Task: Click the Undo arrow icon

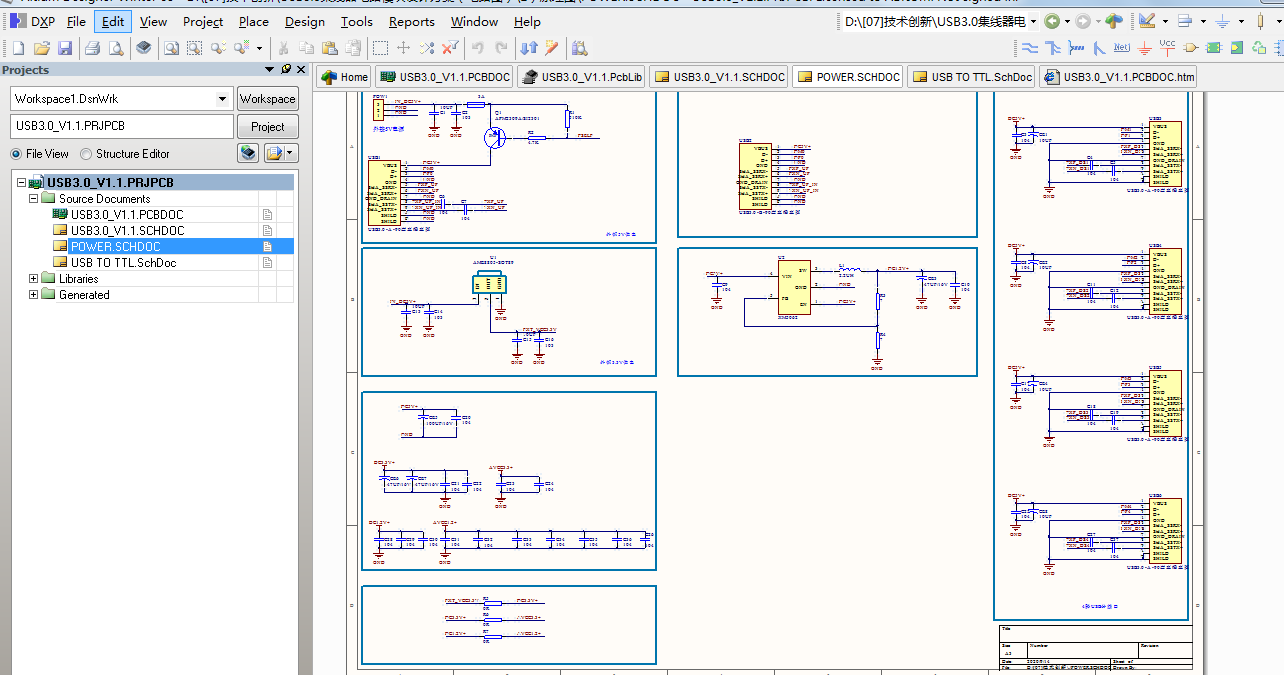Action: [478, 47]
